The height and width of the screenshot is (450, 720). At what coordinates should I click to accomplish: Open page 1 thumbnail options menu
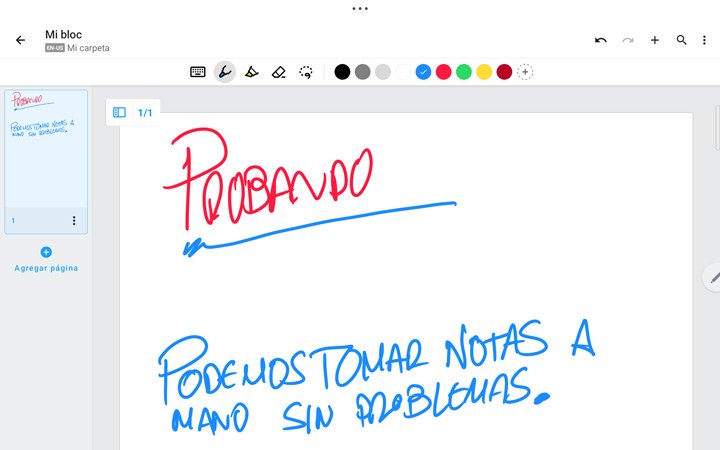click(x=73, y=220)
